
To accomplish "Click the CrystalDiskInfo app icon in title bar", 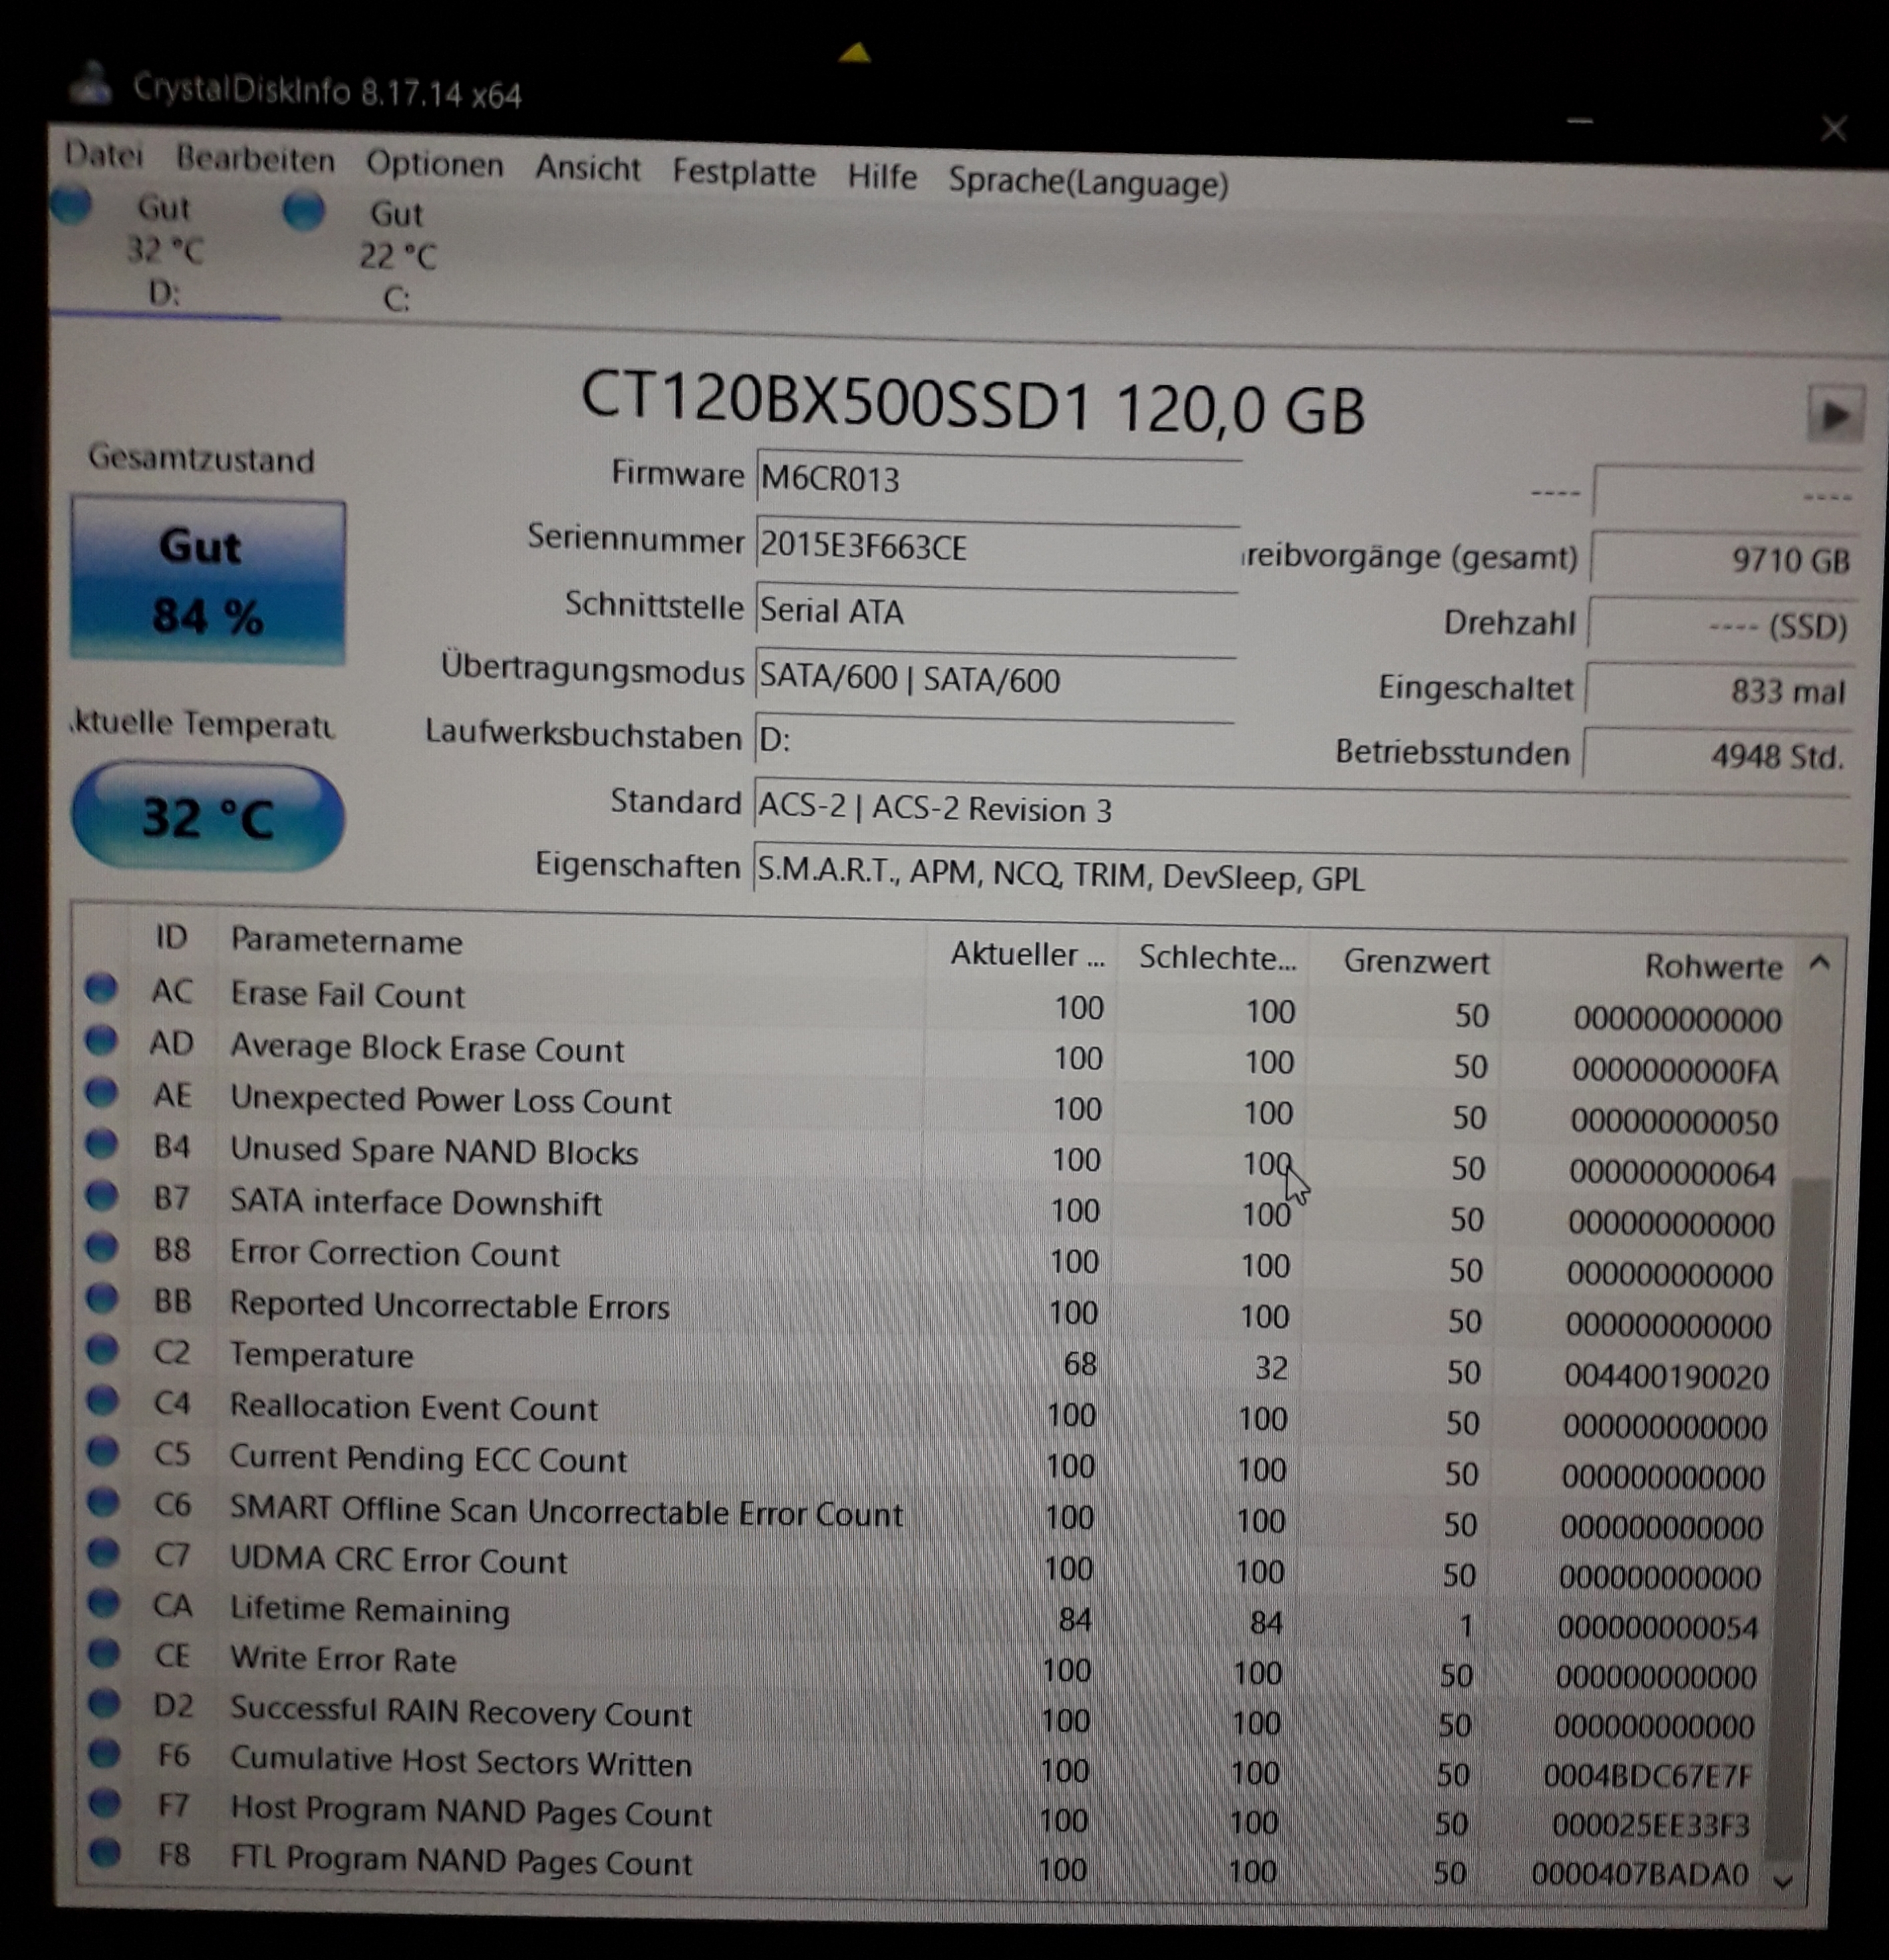I will 92,83.
